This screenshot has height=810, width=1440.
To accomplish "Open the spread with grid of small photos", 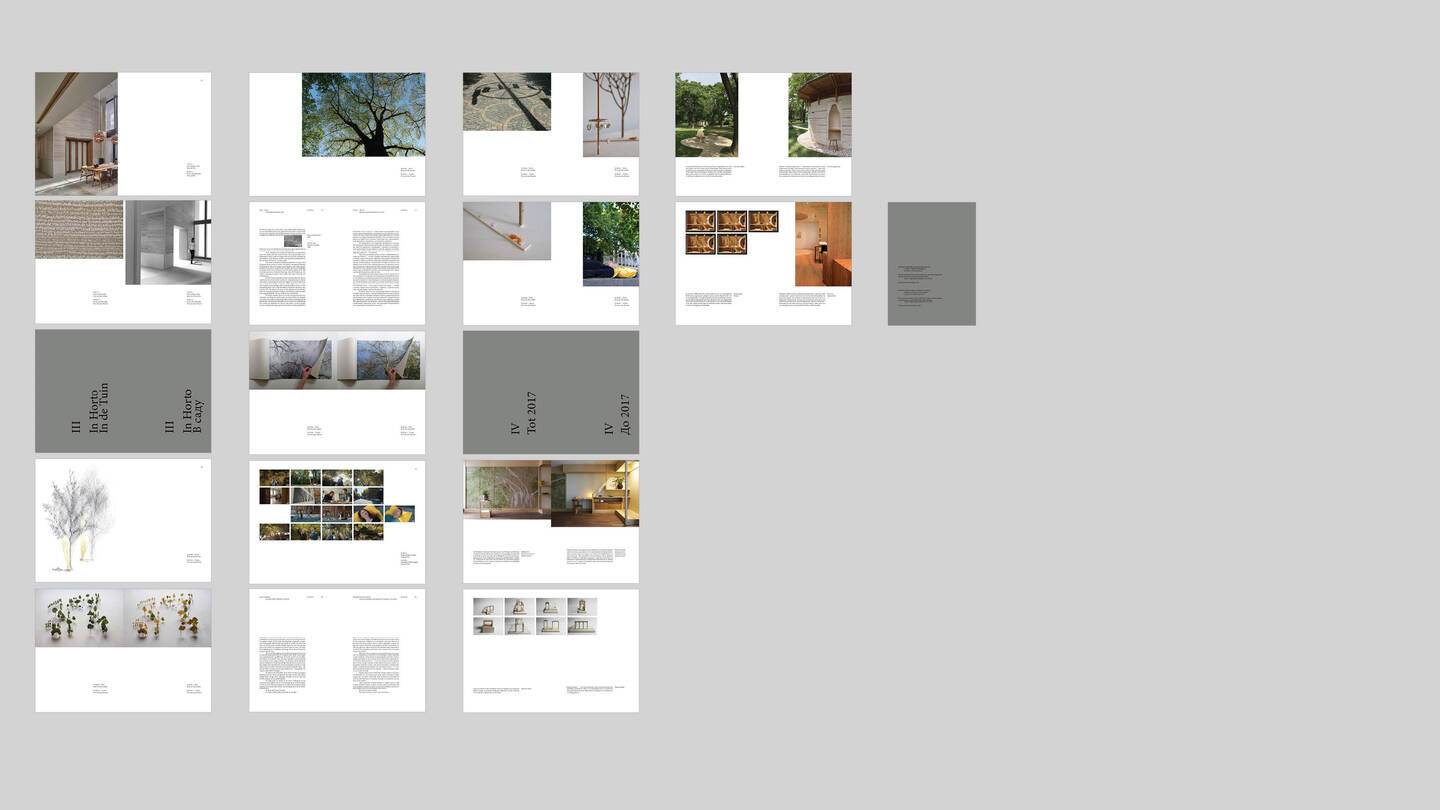I will point(337,522).
